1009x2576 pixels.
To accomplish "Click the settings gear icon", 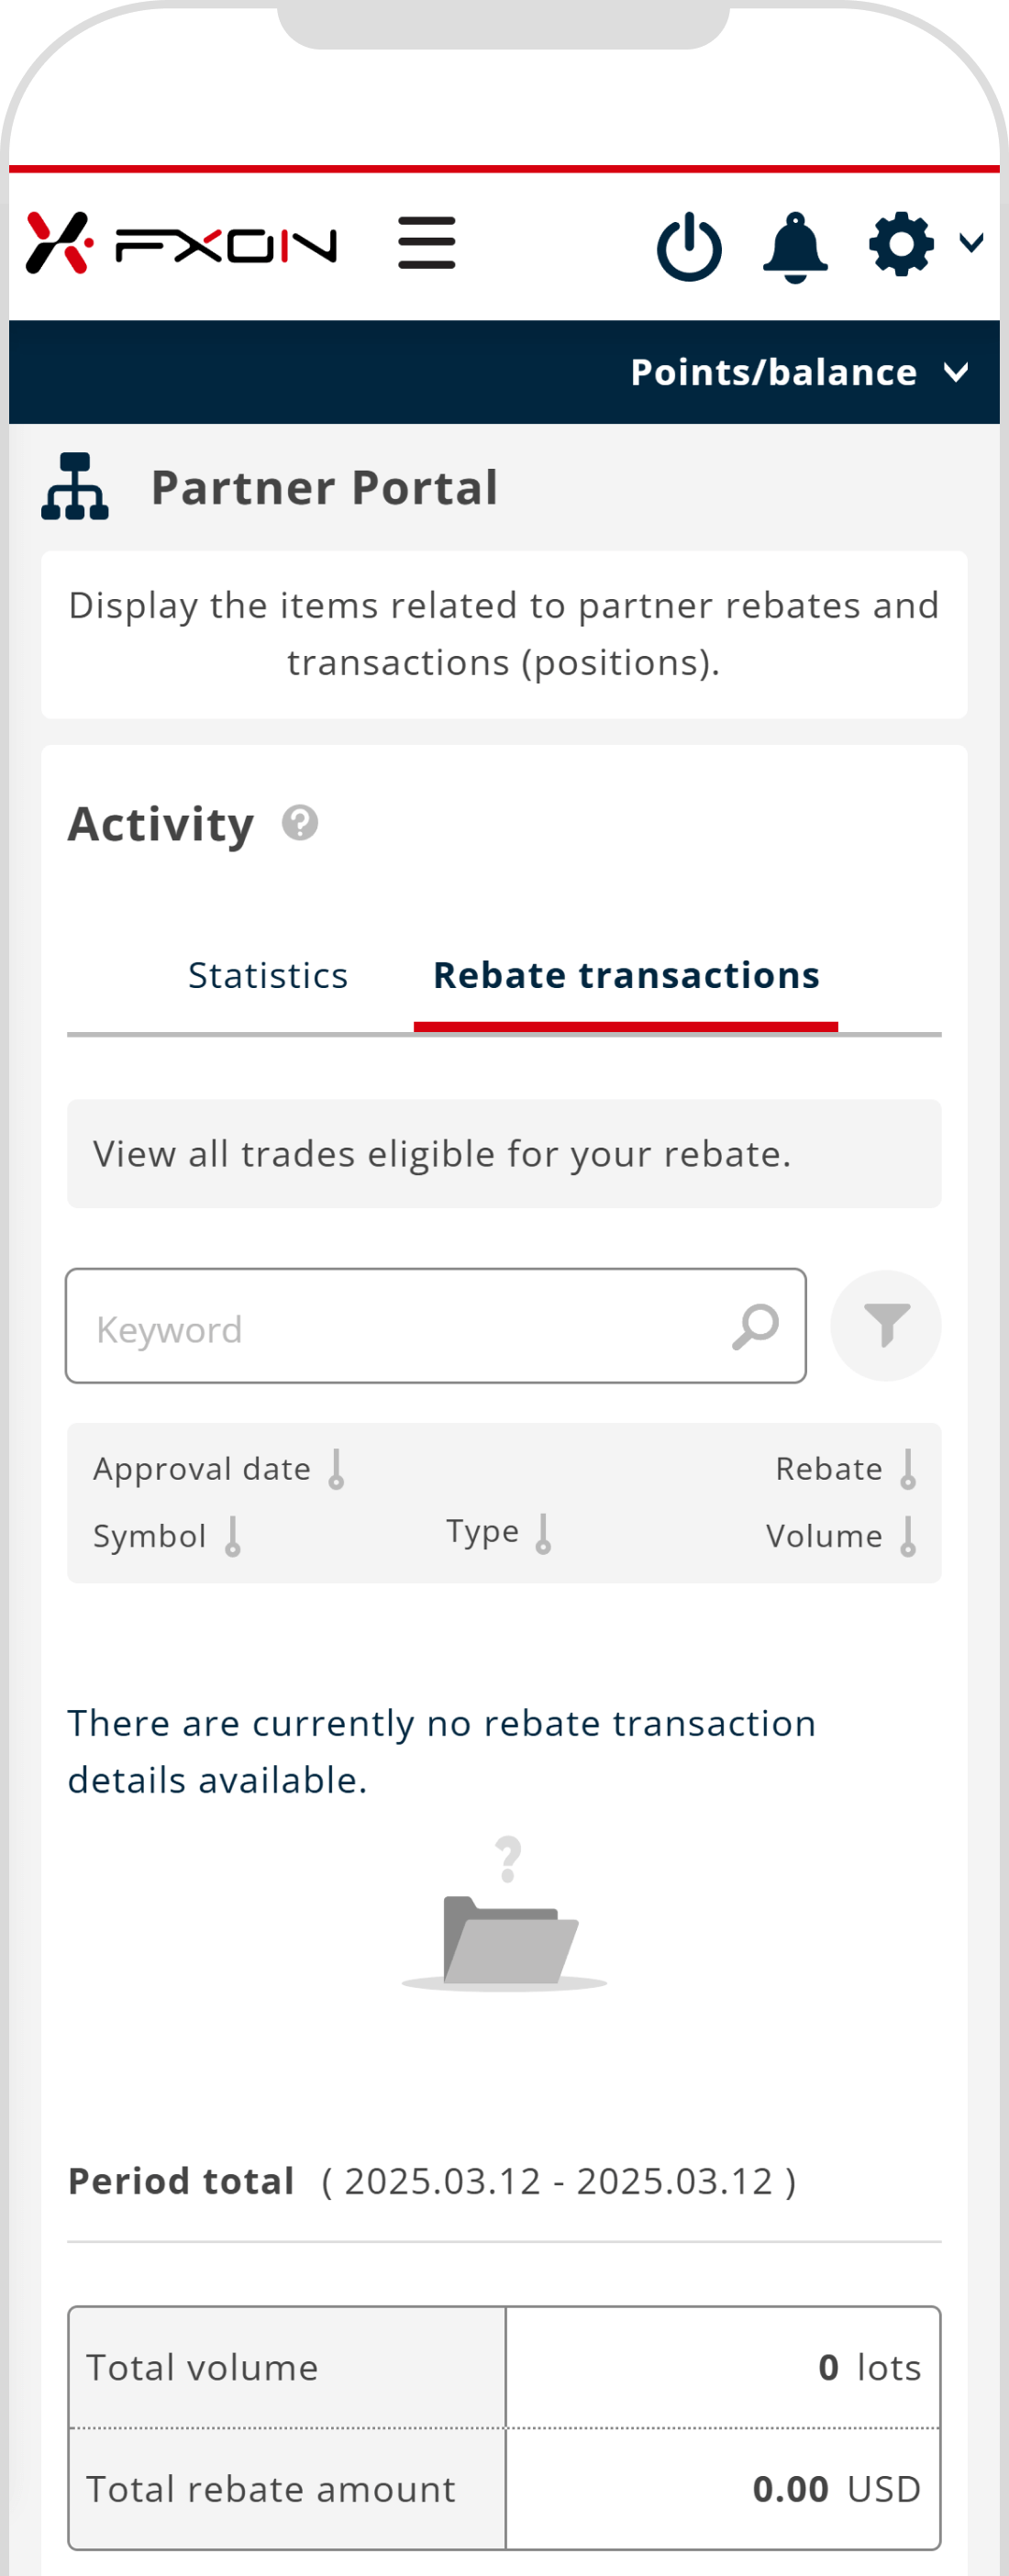I will click(901, 244).
